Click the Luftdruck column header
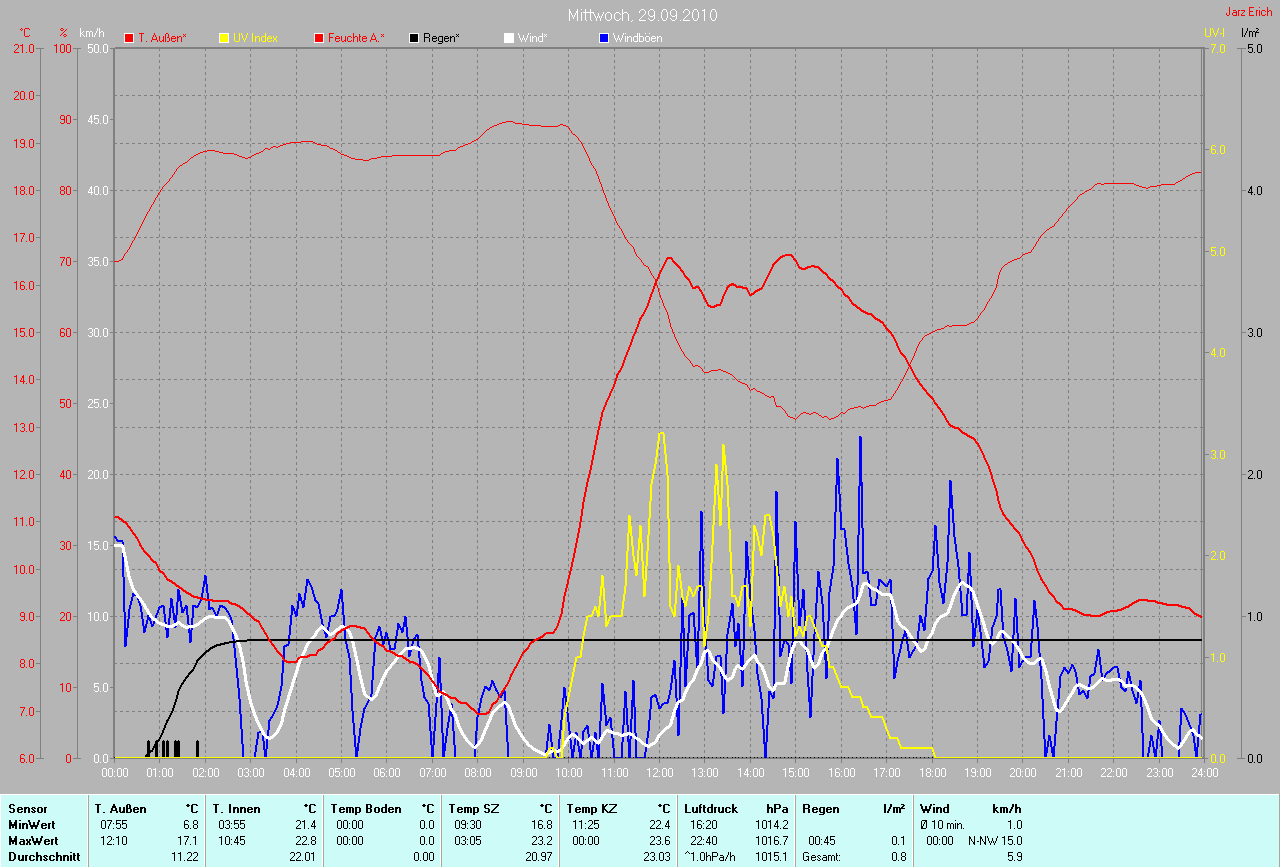The width and height of the screenshot is (1280, 867). pos(709,808)
